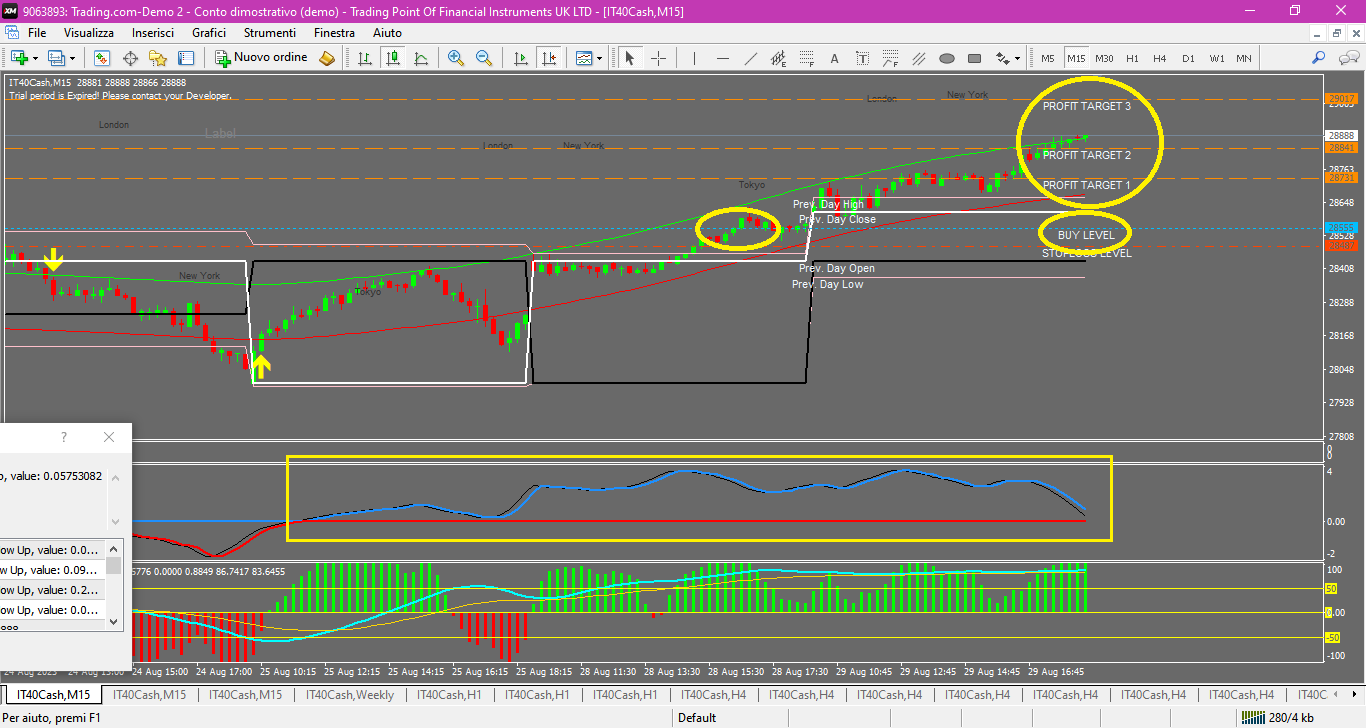
Task: Open the Strumenti menu
Action: click(x=270, y=33)
